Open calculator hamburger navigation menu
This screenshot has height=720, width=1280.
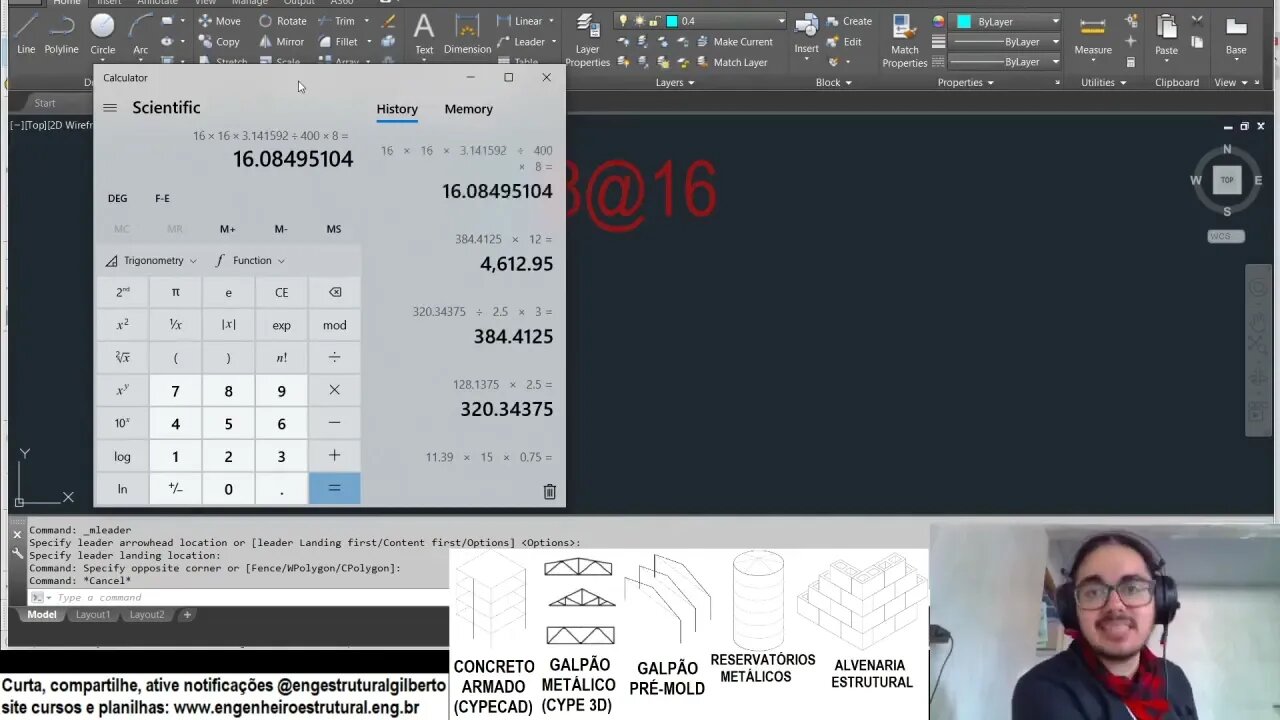(110, 108)
